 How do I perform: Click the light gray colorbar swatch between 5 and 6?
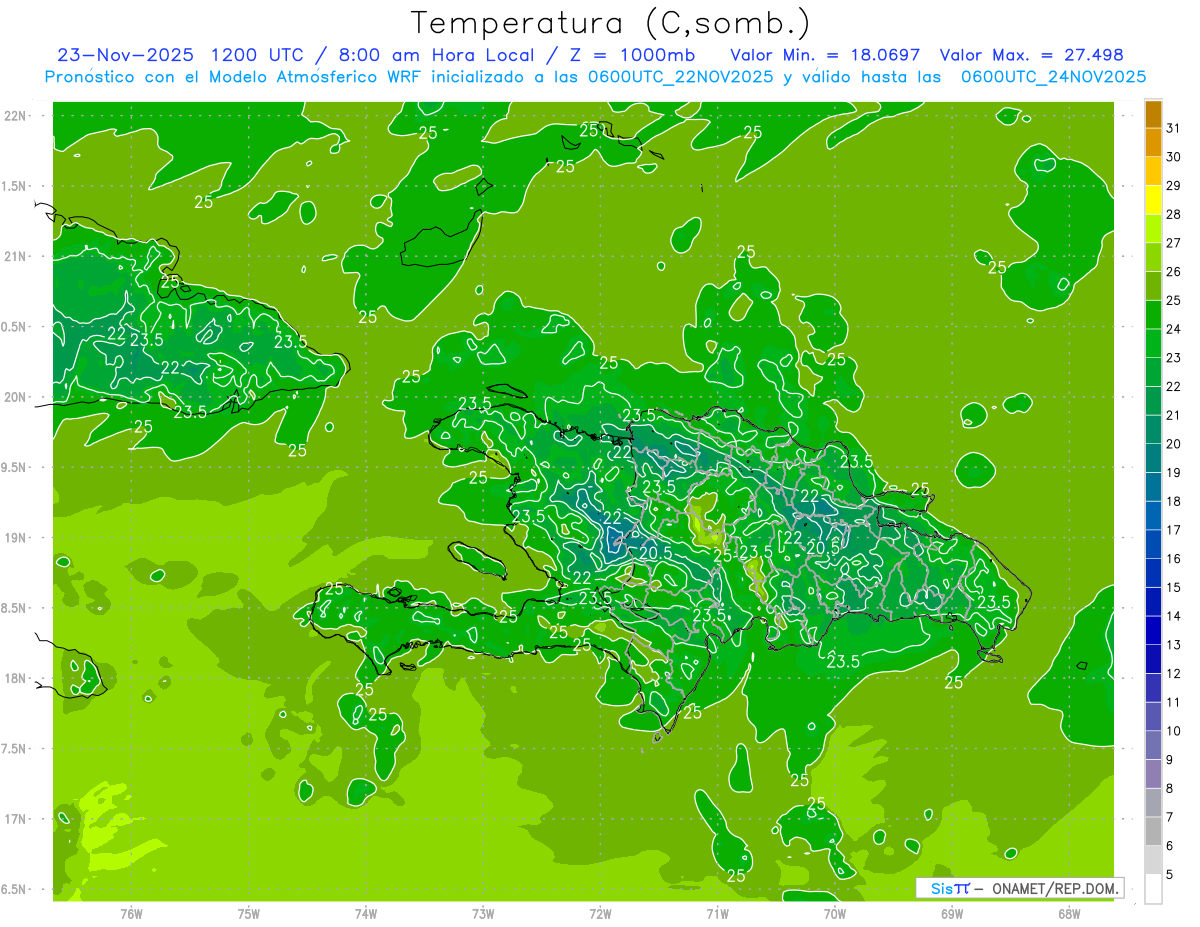point(1153,860)
